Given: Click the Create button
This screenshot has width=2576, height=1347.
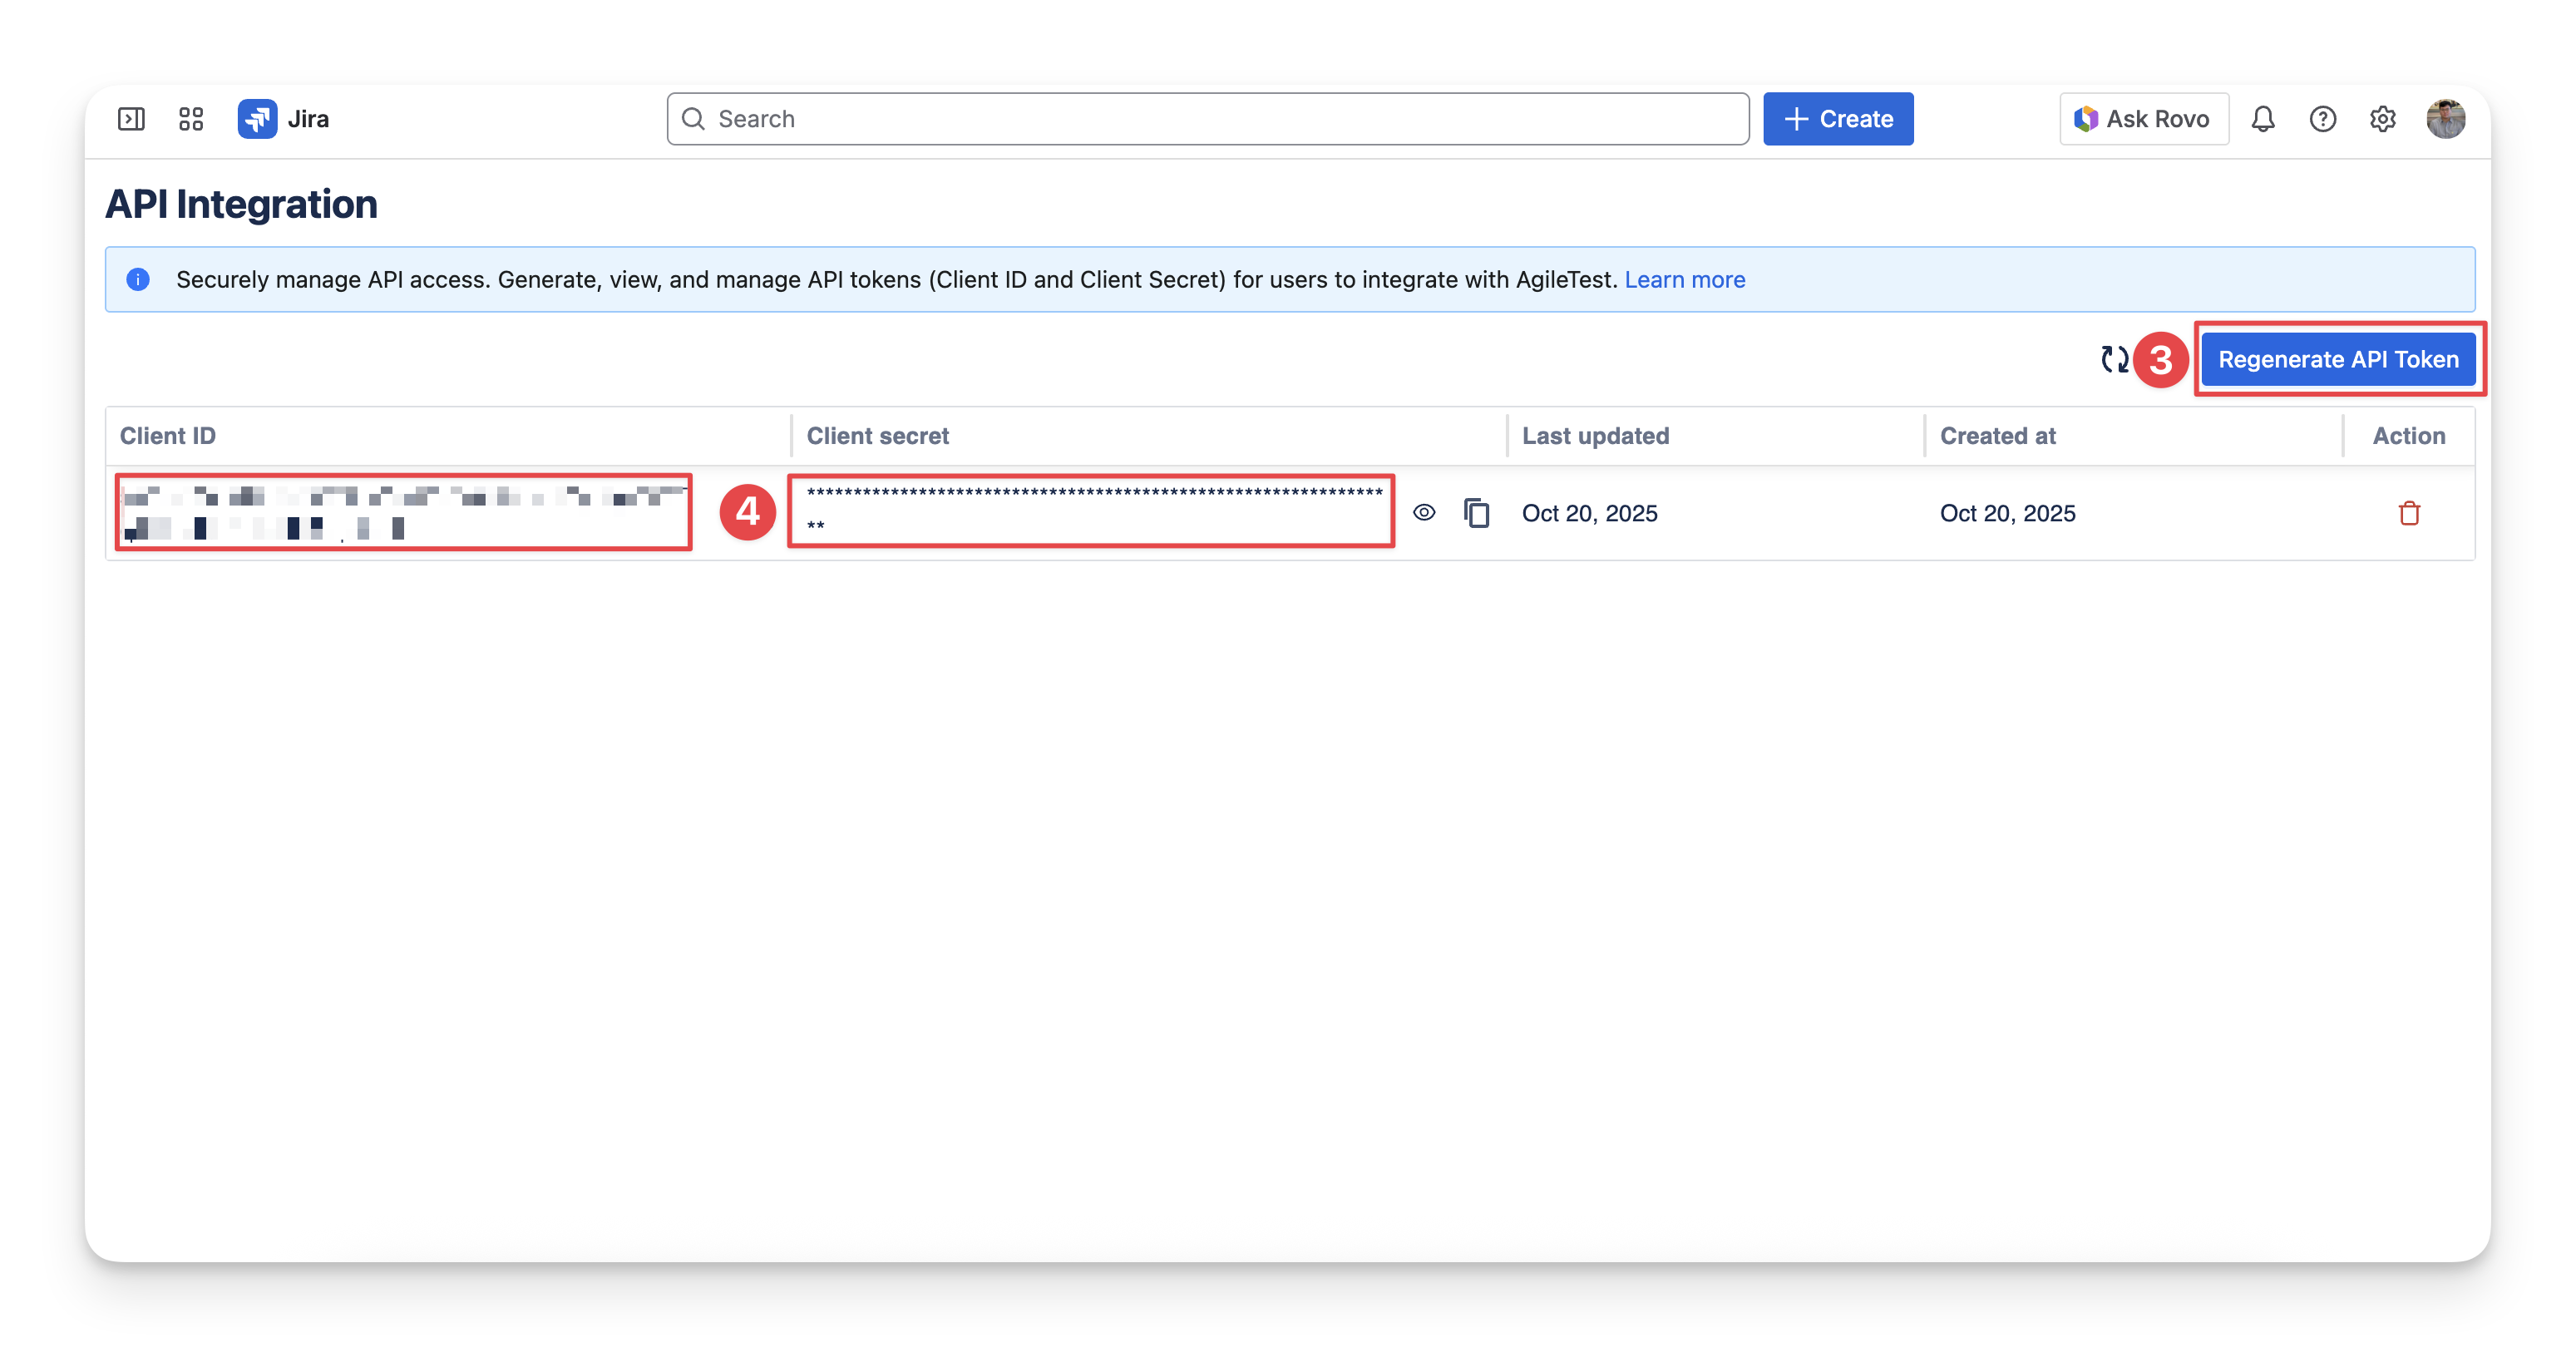Looking at the screenshot, I should coord(1838,119).
